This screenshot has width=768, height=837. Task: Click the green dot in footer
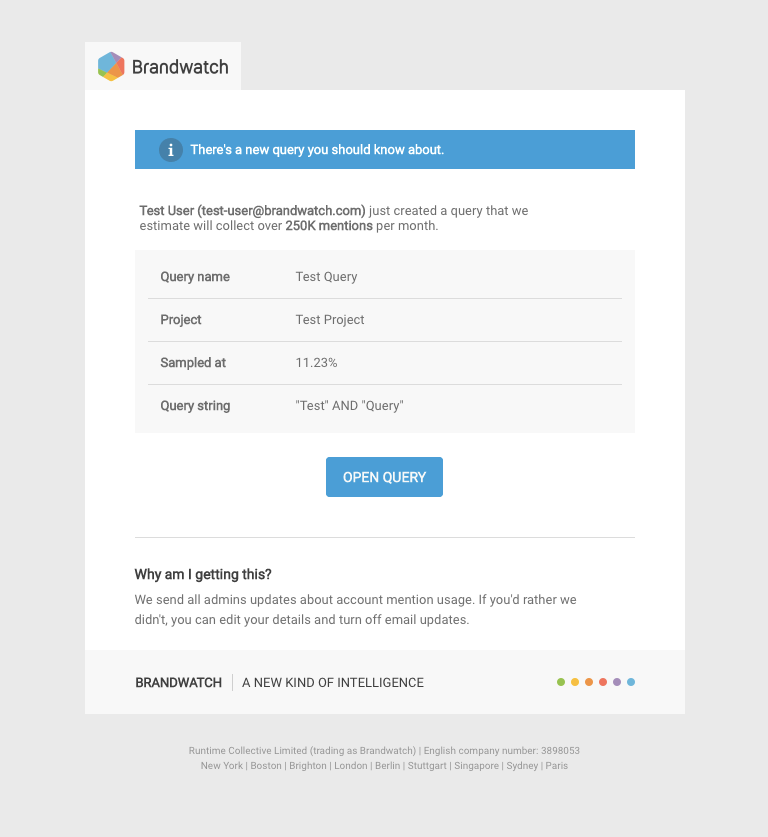561,682
